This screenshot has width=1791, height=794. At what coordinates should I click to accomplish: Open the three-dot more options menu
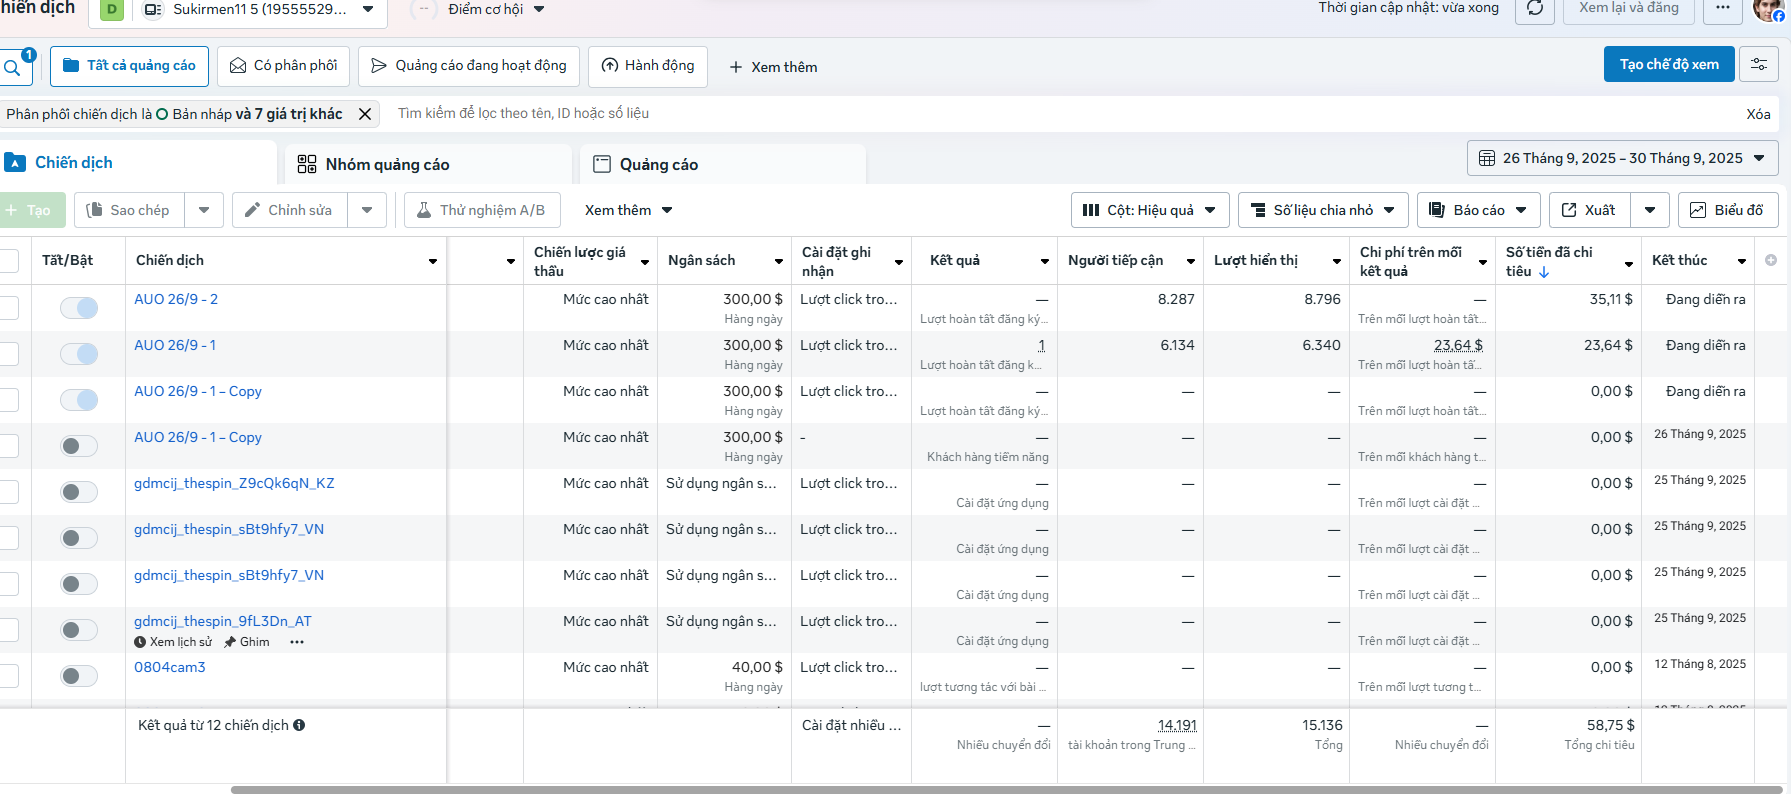point(1722,9)
